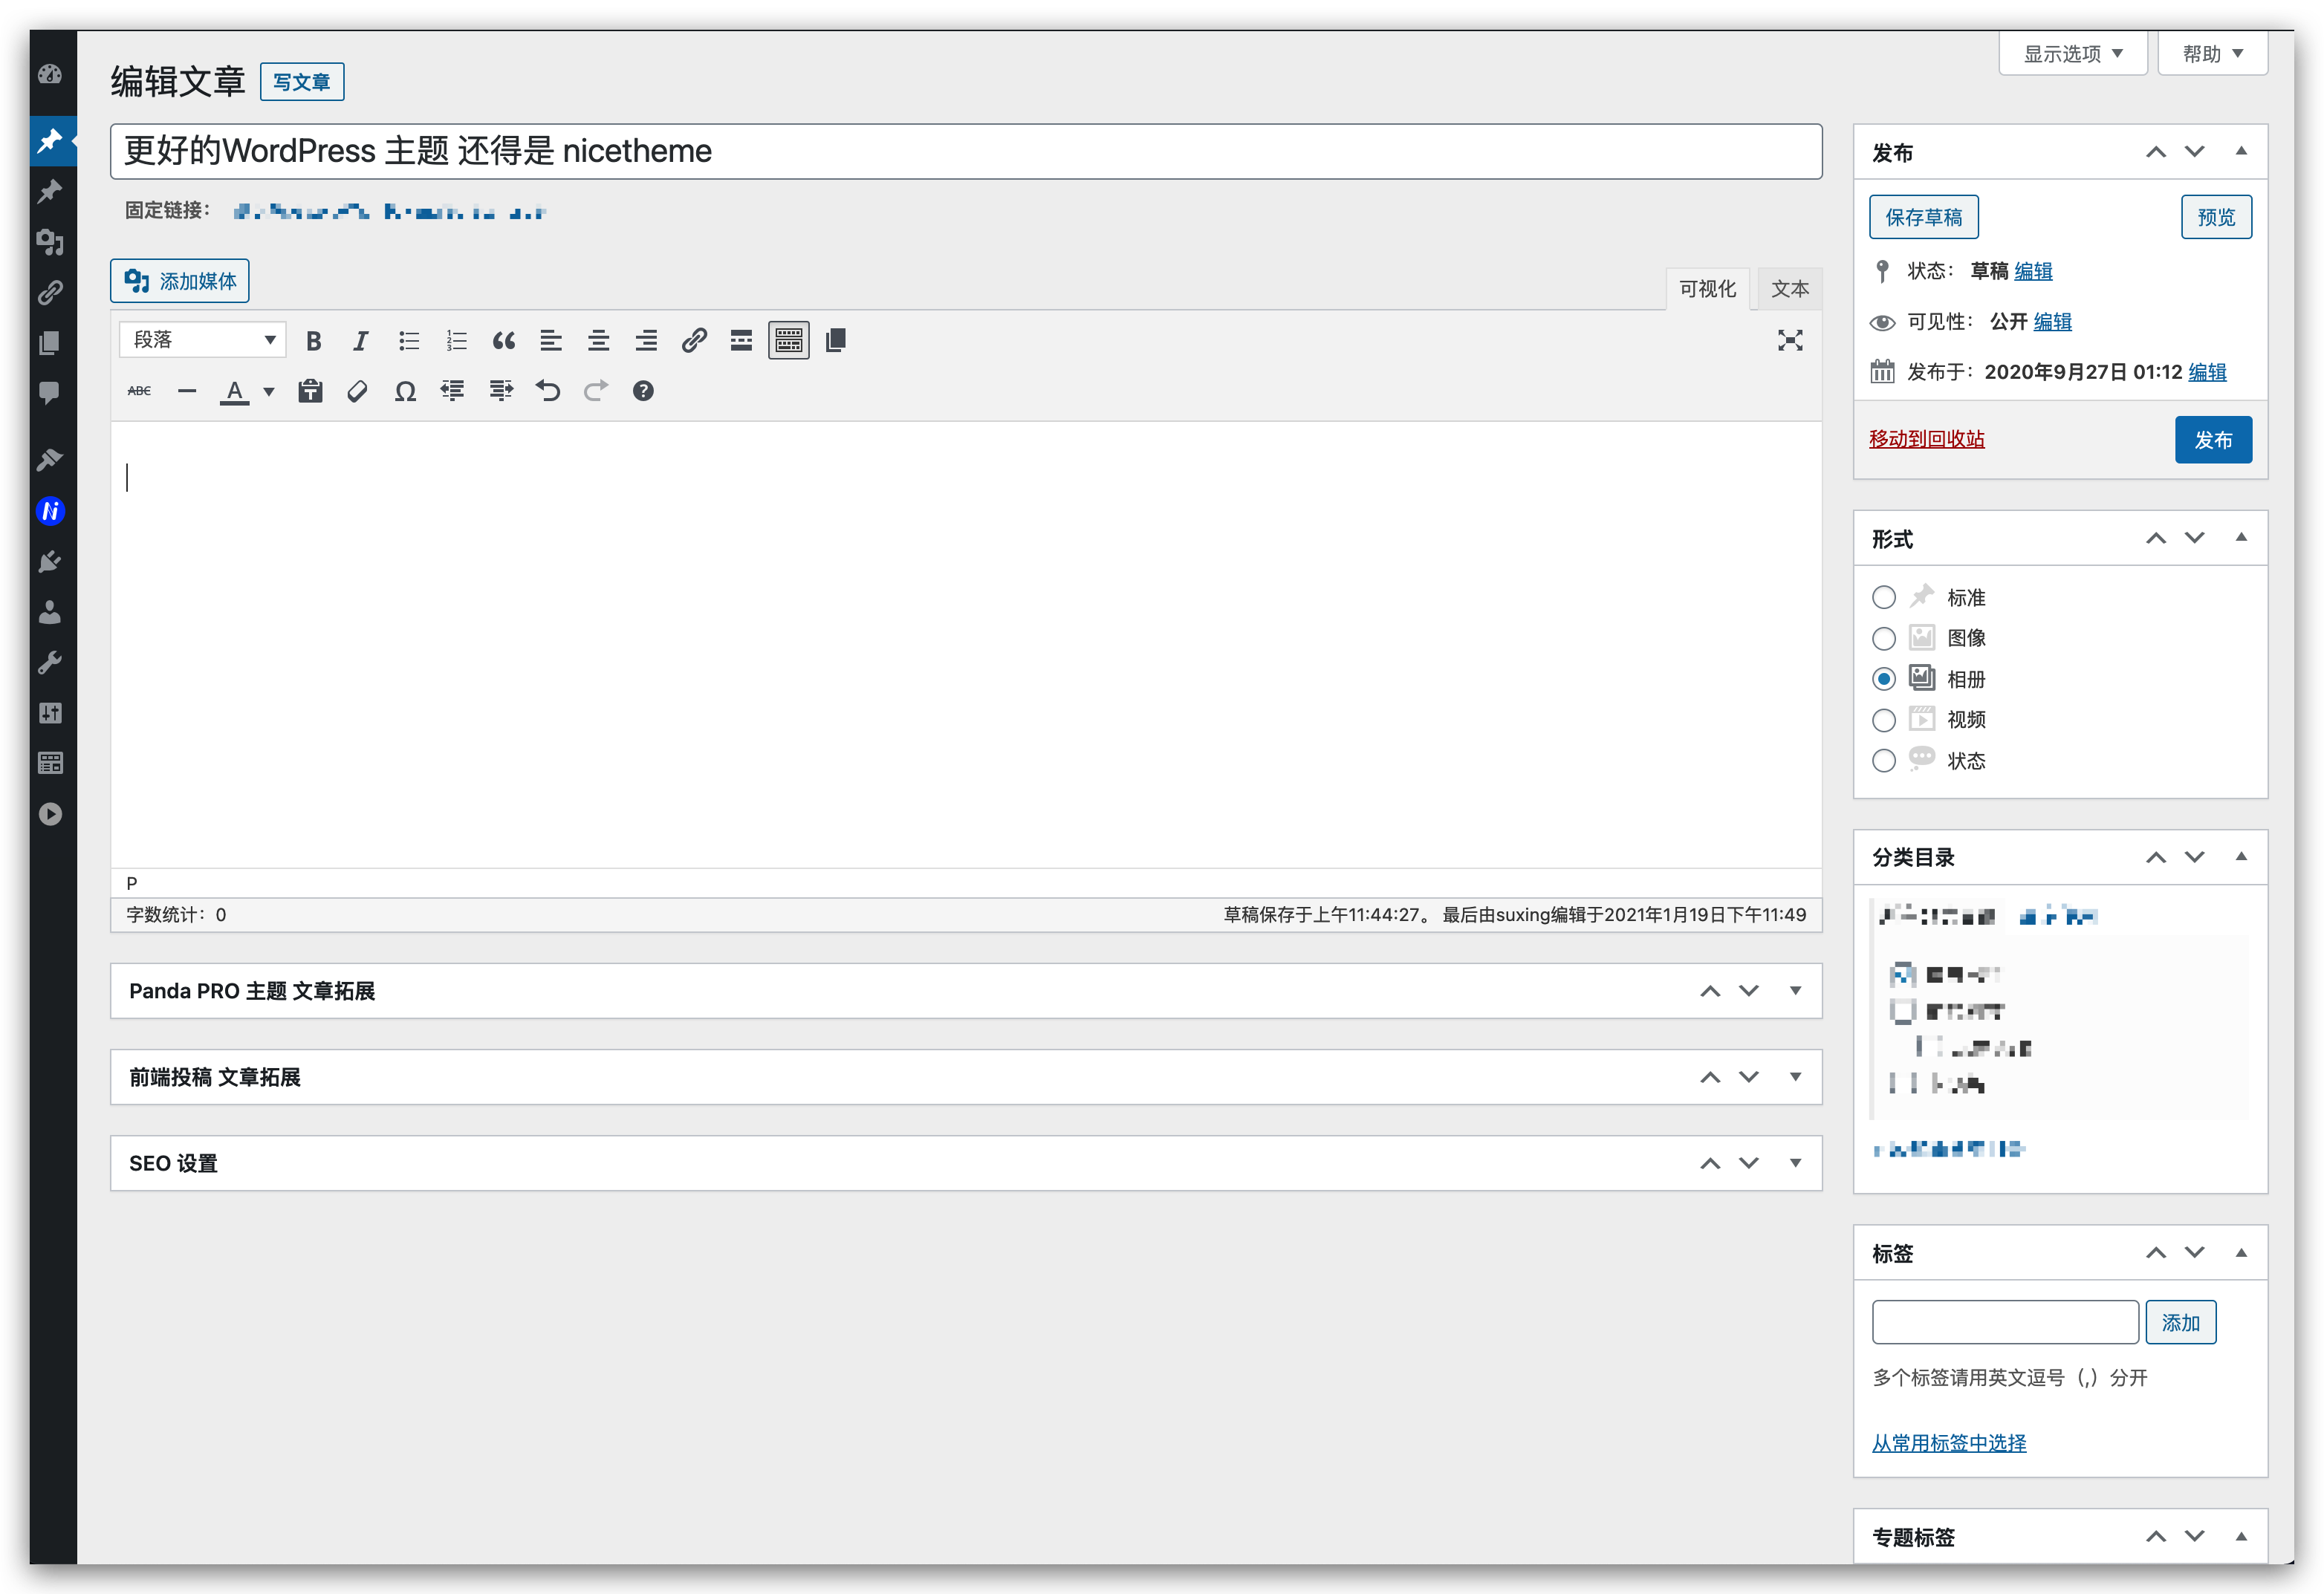Toggle italic formatting in editor toolbar
Viewport: 2324px width, 1594px height.
[x=360, y=341]
